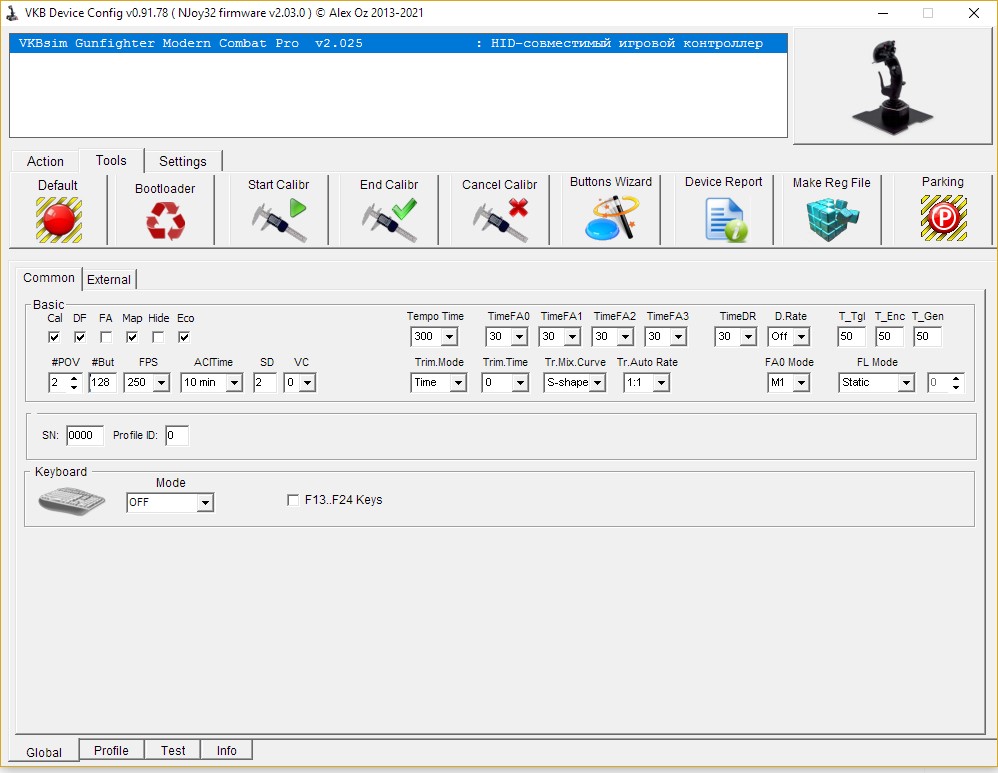Expand the Tr.Mix.Curve S-shape dropdown

coord(598,383)
